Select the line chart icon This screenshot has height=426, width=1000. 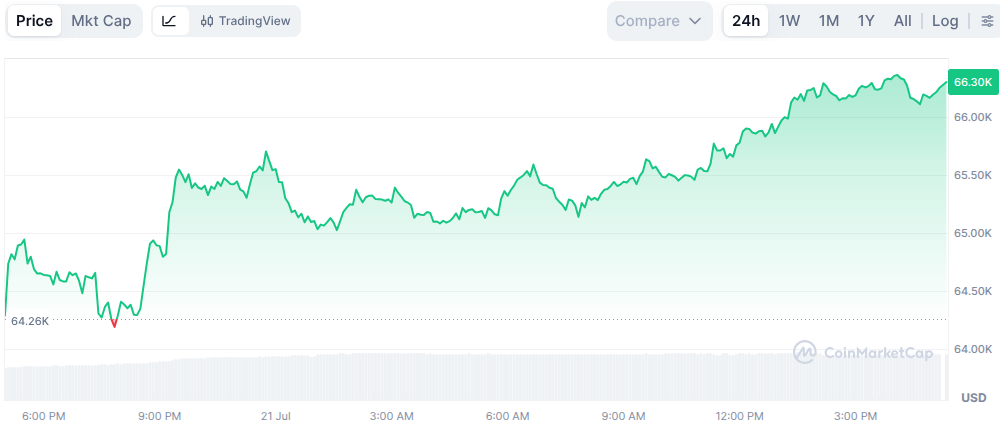170,21
